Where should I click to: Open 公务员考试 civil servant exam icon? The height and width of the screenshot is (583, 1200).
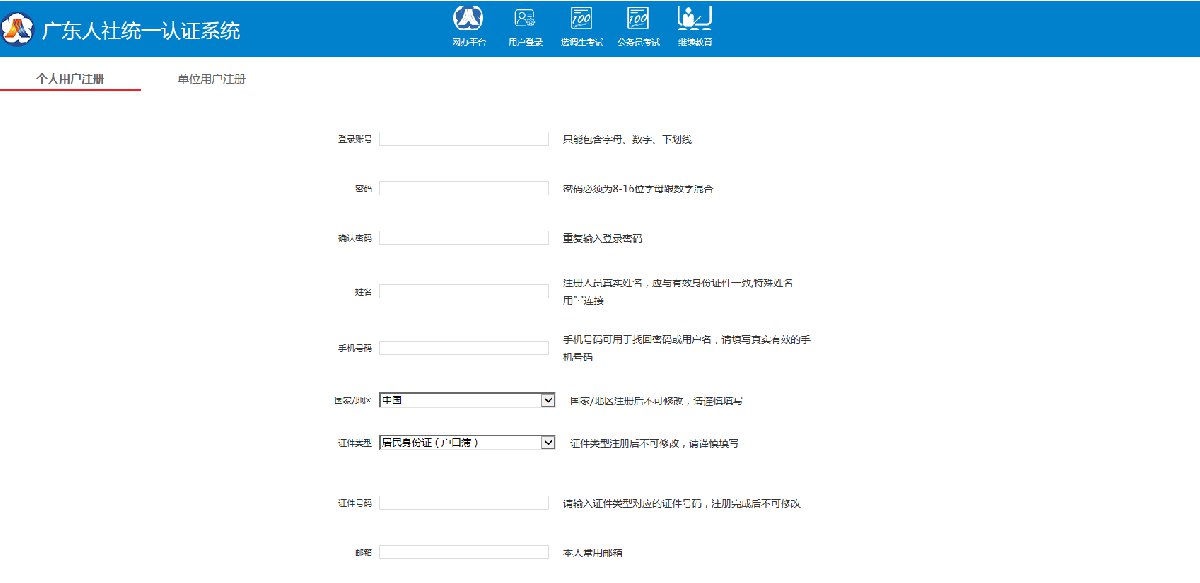point(637,18)
